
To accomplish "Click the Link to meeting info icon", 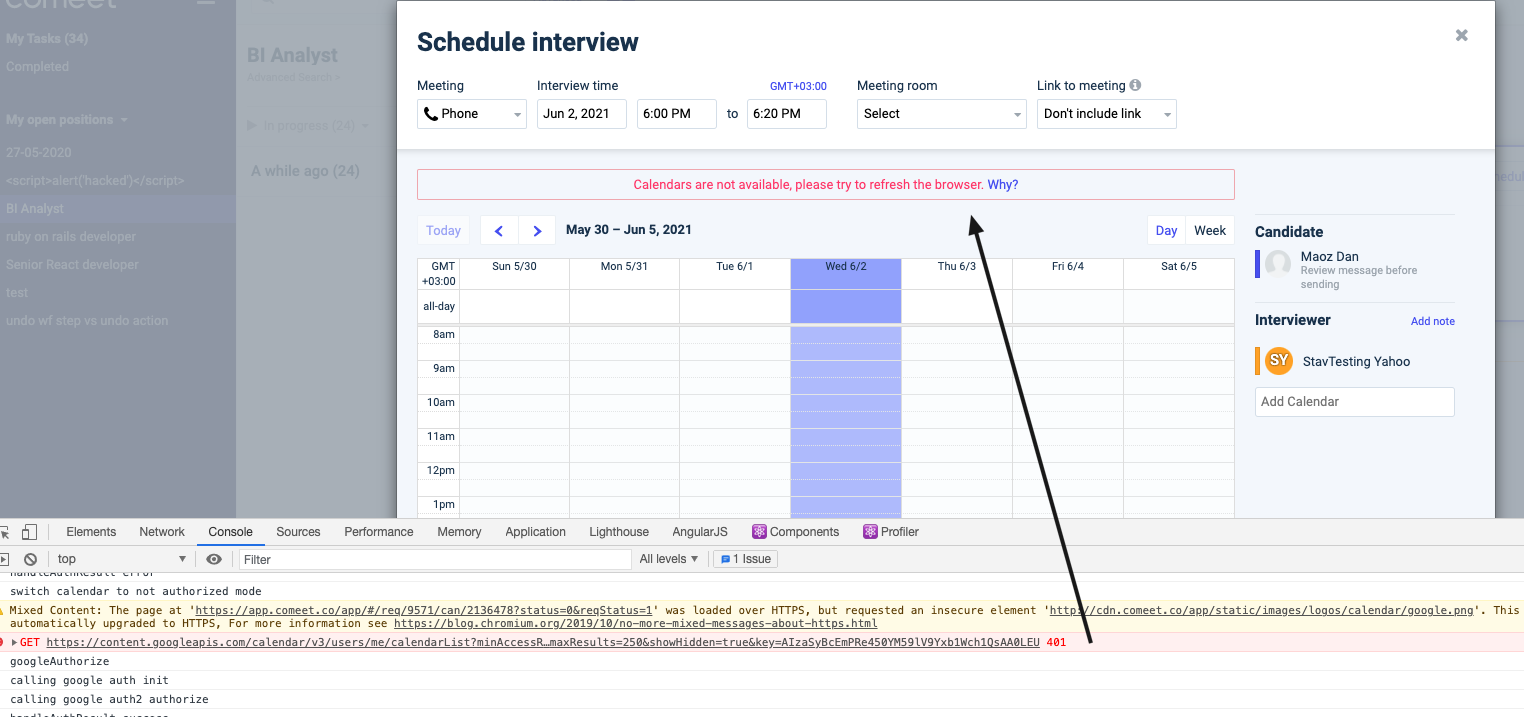I will coord(1135,86).
